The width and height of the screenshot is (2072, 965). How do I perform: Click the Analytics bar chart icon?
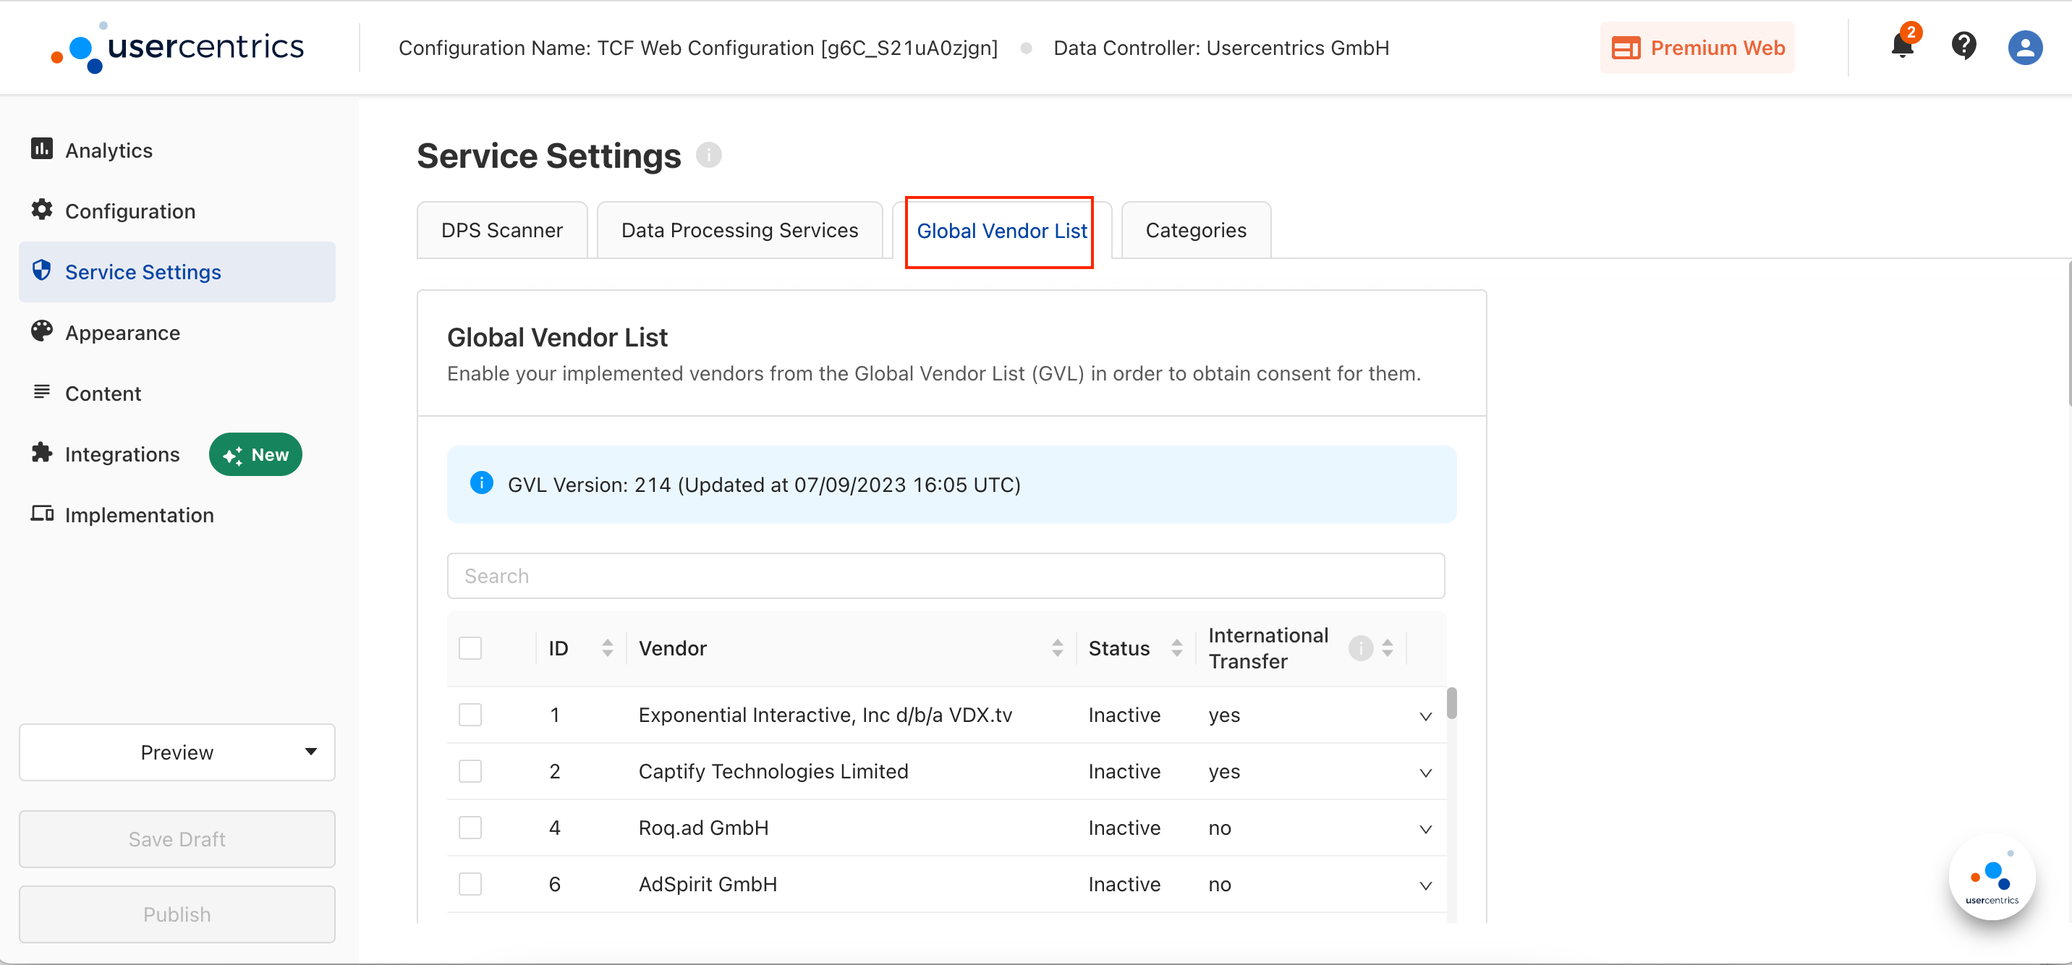coord(41,149)
